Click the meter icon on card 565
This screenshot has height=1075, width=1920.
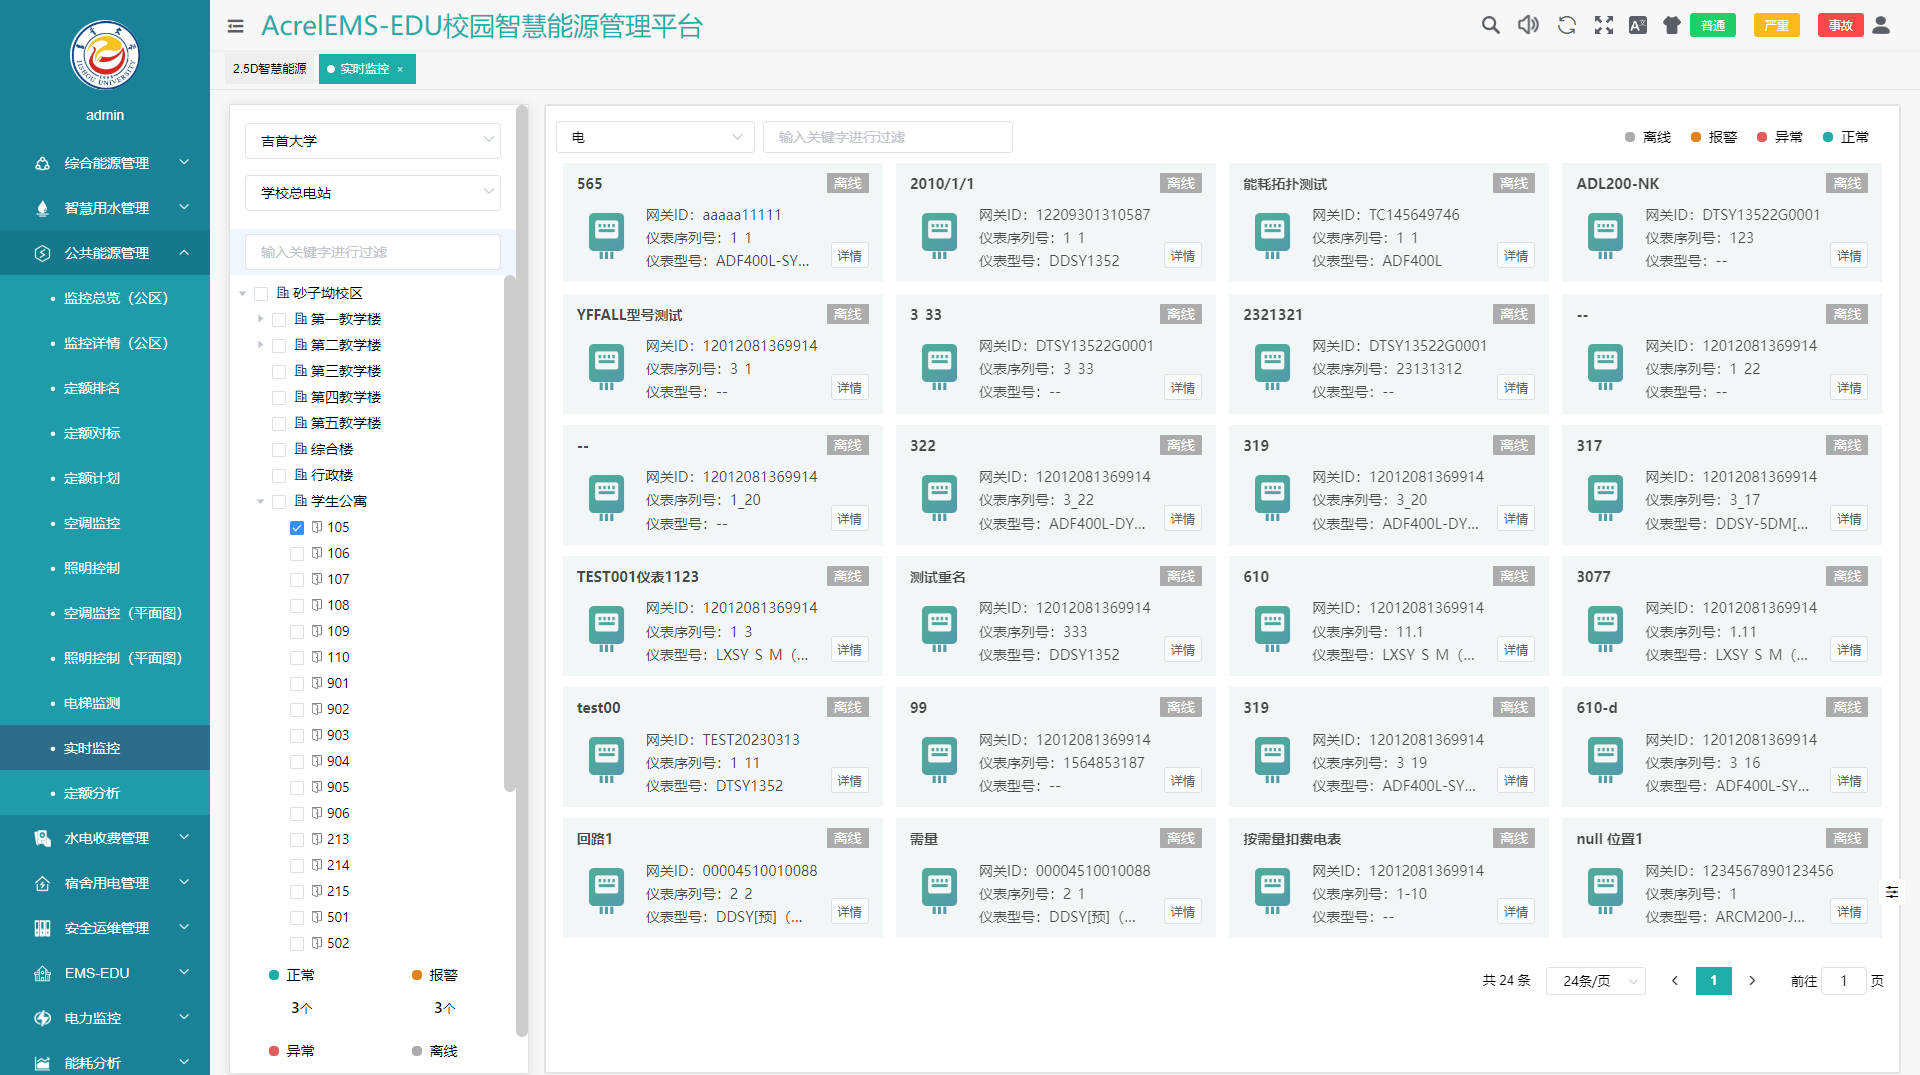[x=606, y=237]
